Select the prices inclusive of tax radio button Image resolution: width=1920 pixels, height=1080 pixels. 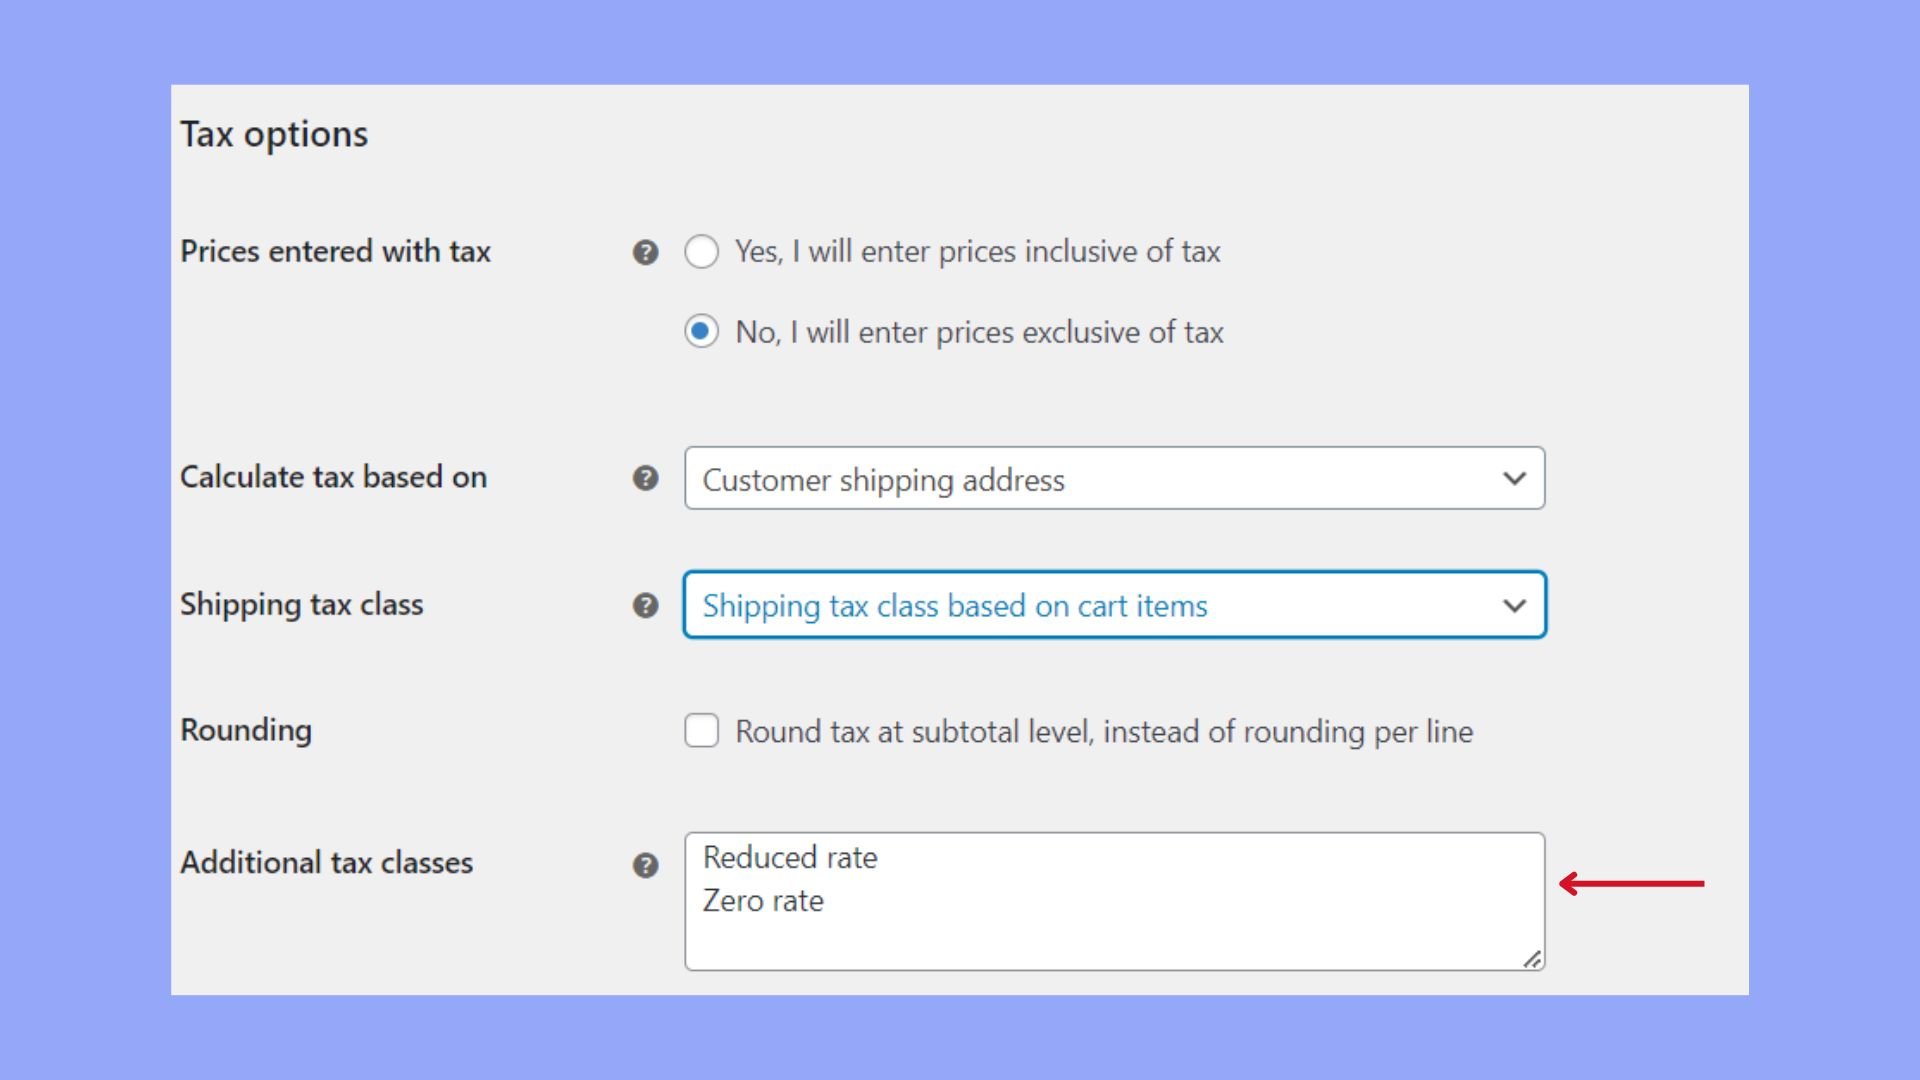tap(701, 251)
